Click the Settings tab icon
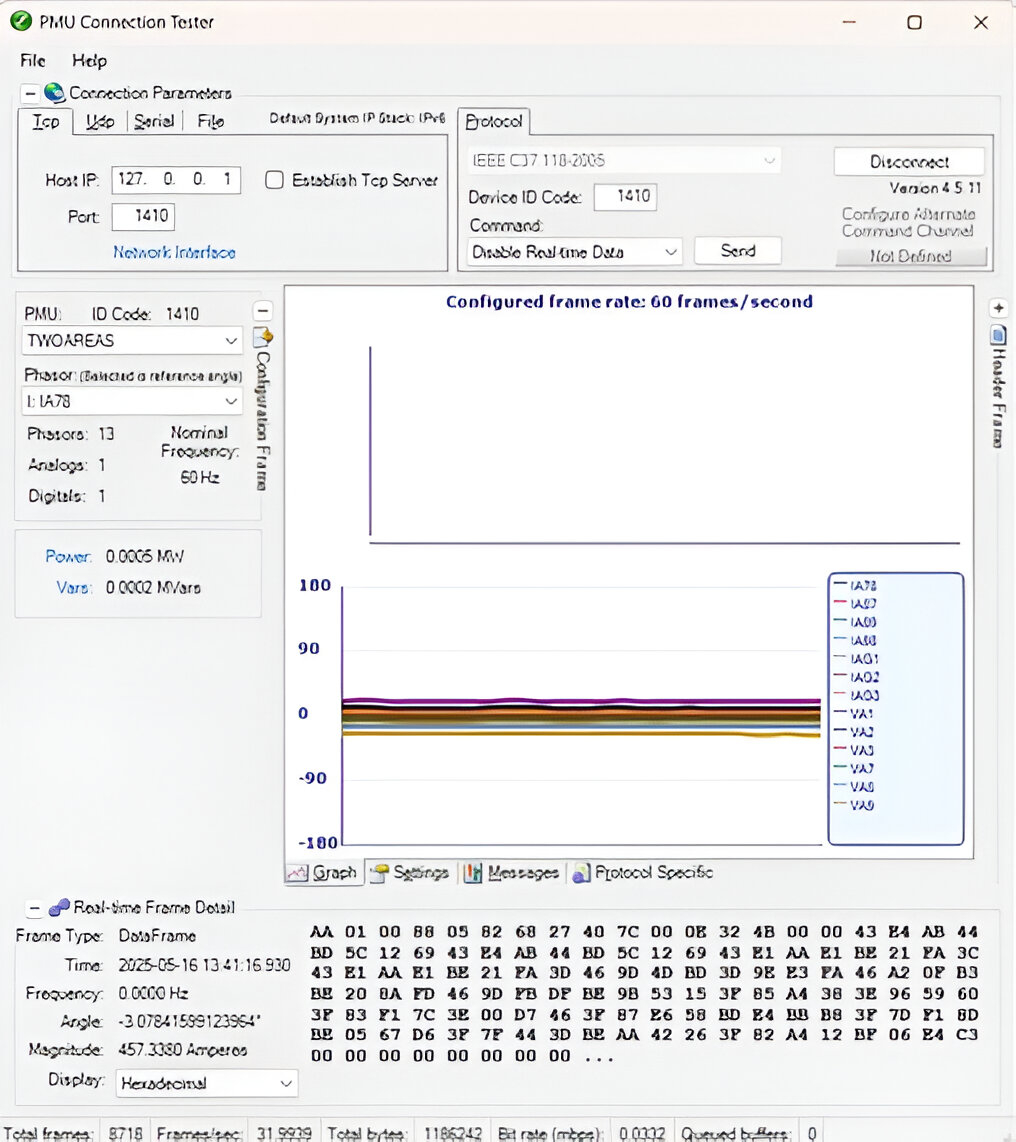Screen dimensions: 1016x1142 (379, 873)
